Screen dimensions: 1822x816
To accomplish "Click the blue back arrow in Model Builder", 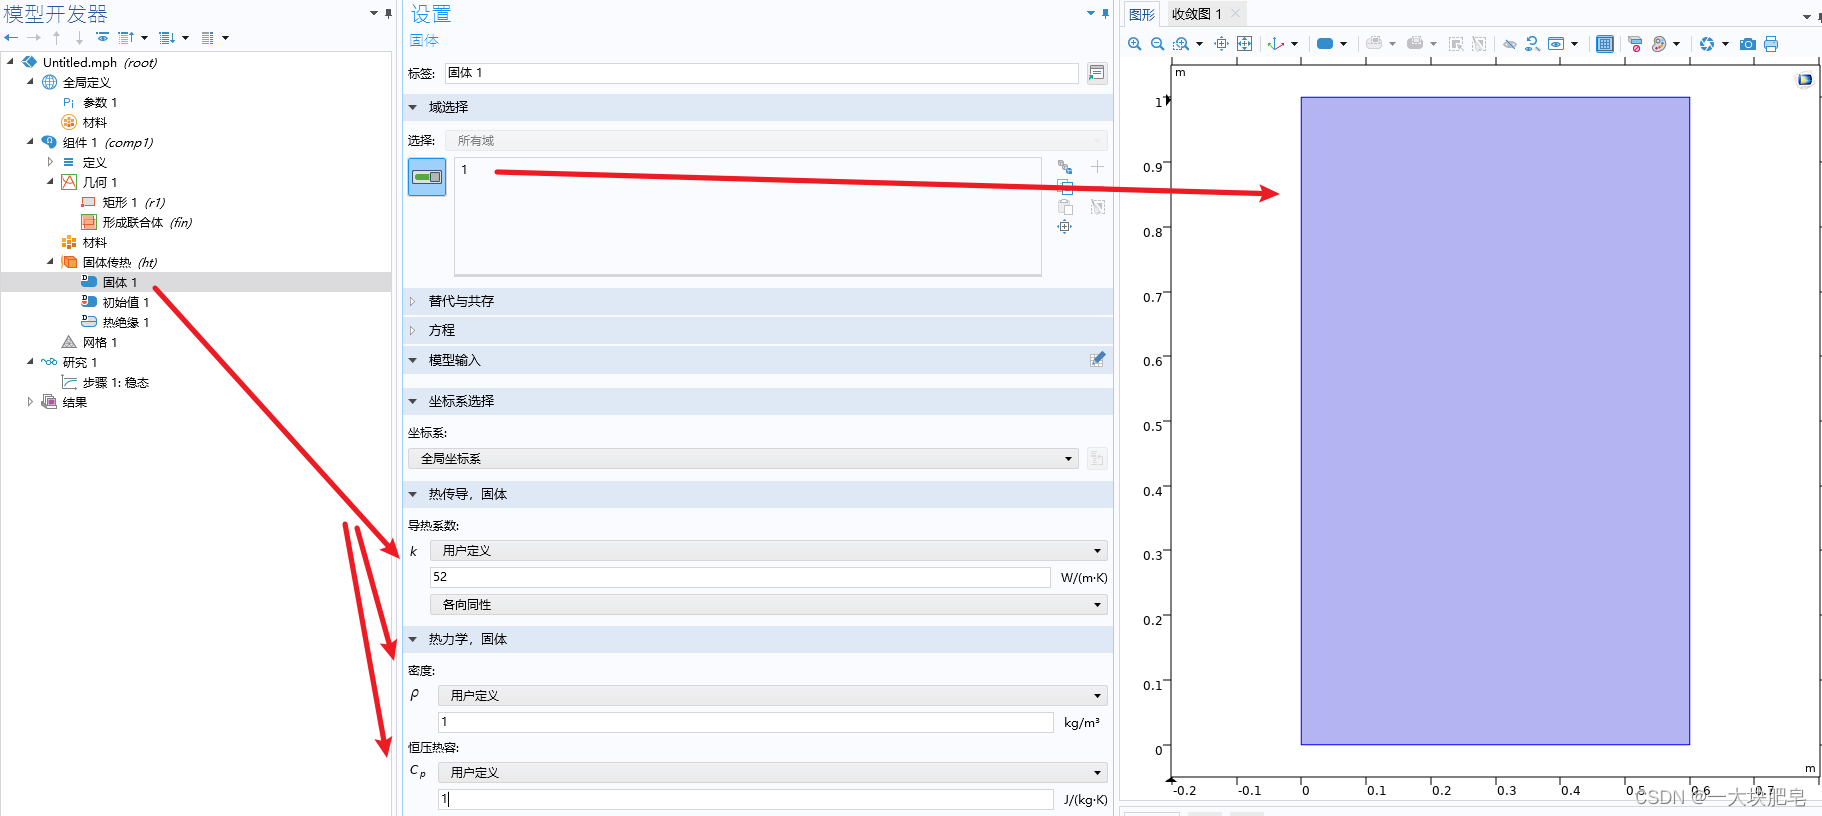I will point(11,38).
